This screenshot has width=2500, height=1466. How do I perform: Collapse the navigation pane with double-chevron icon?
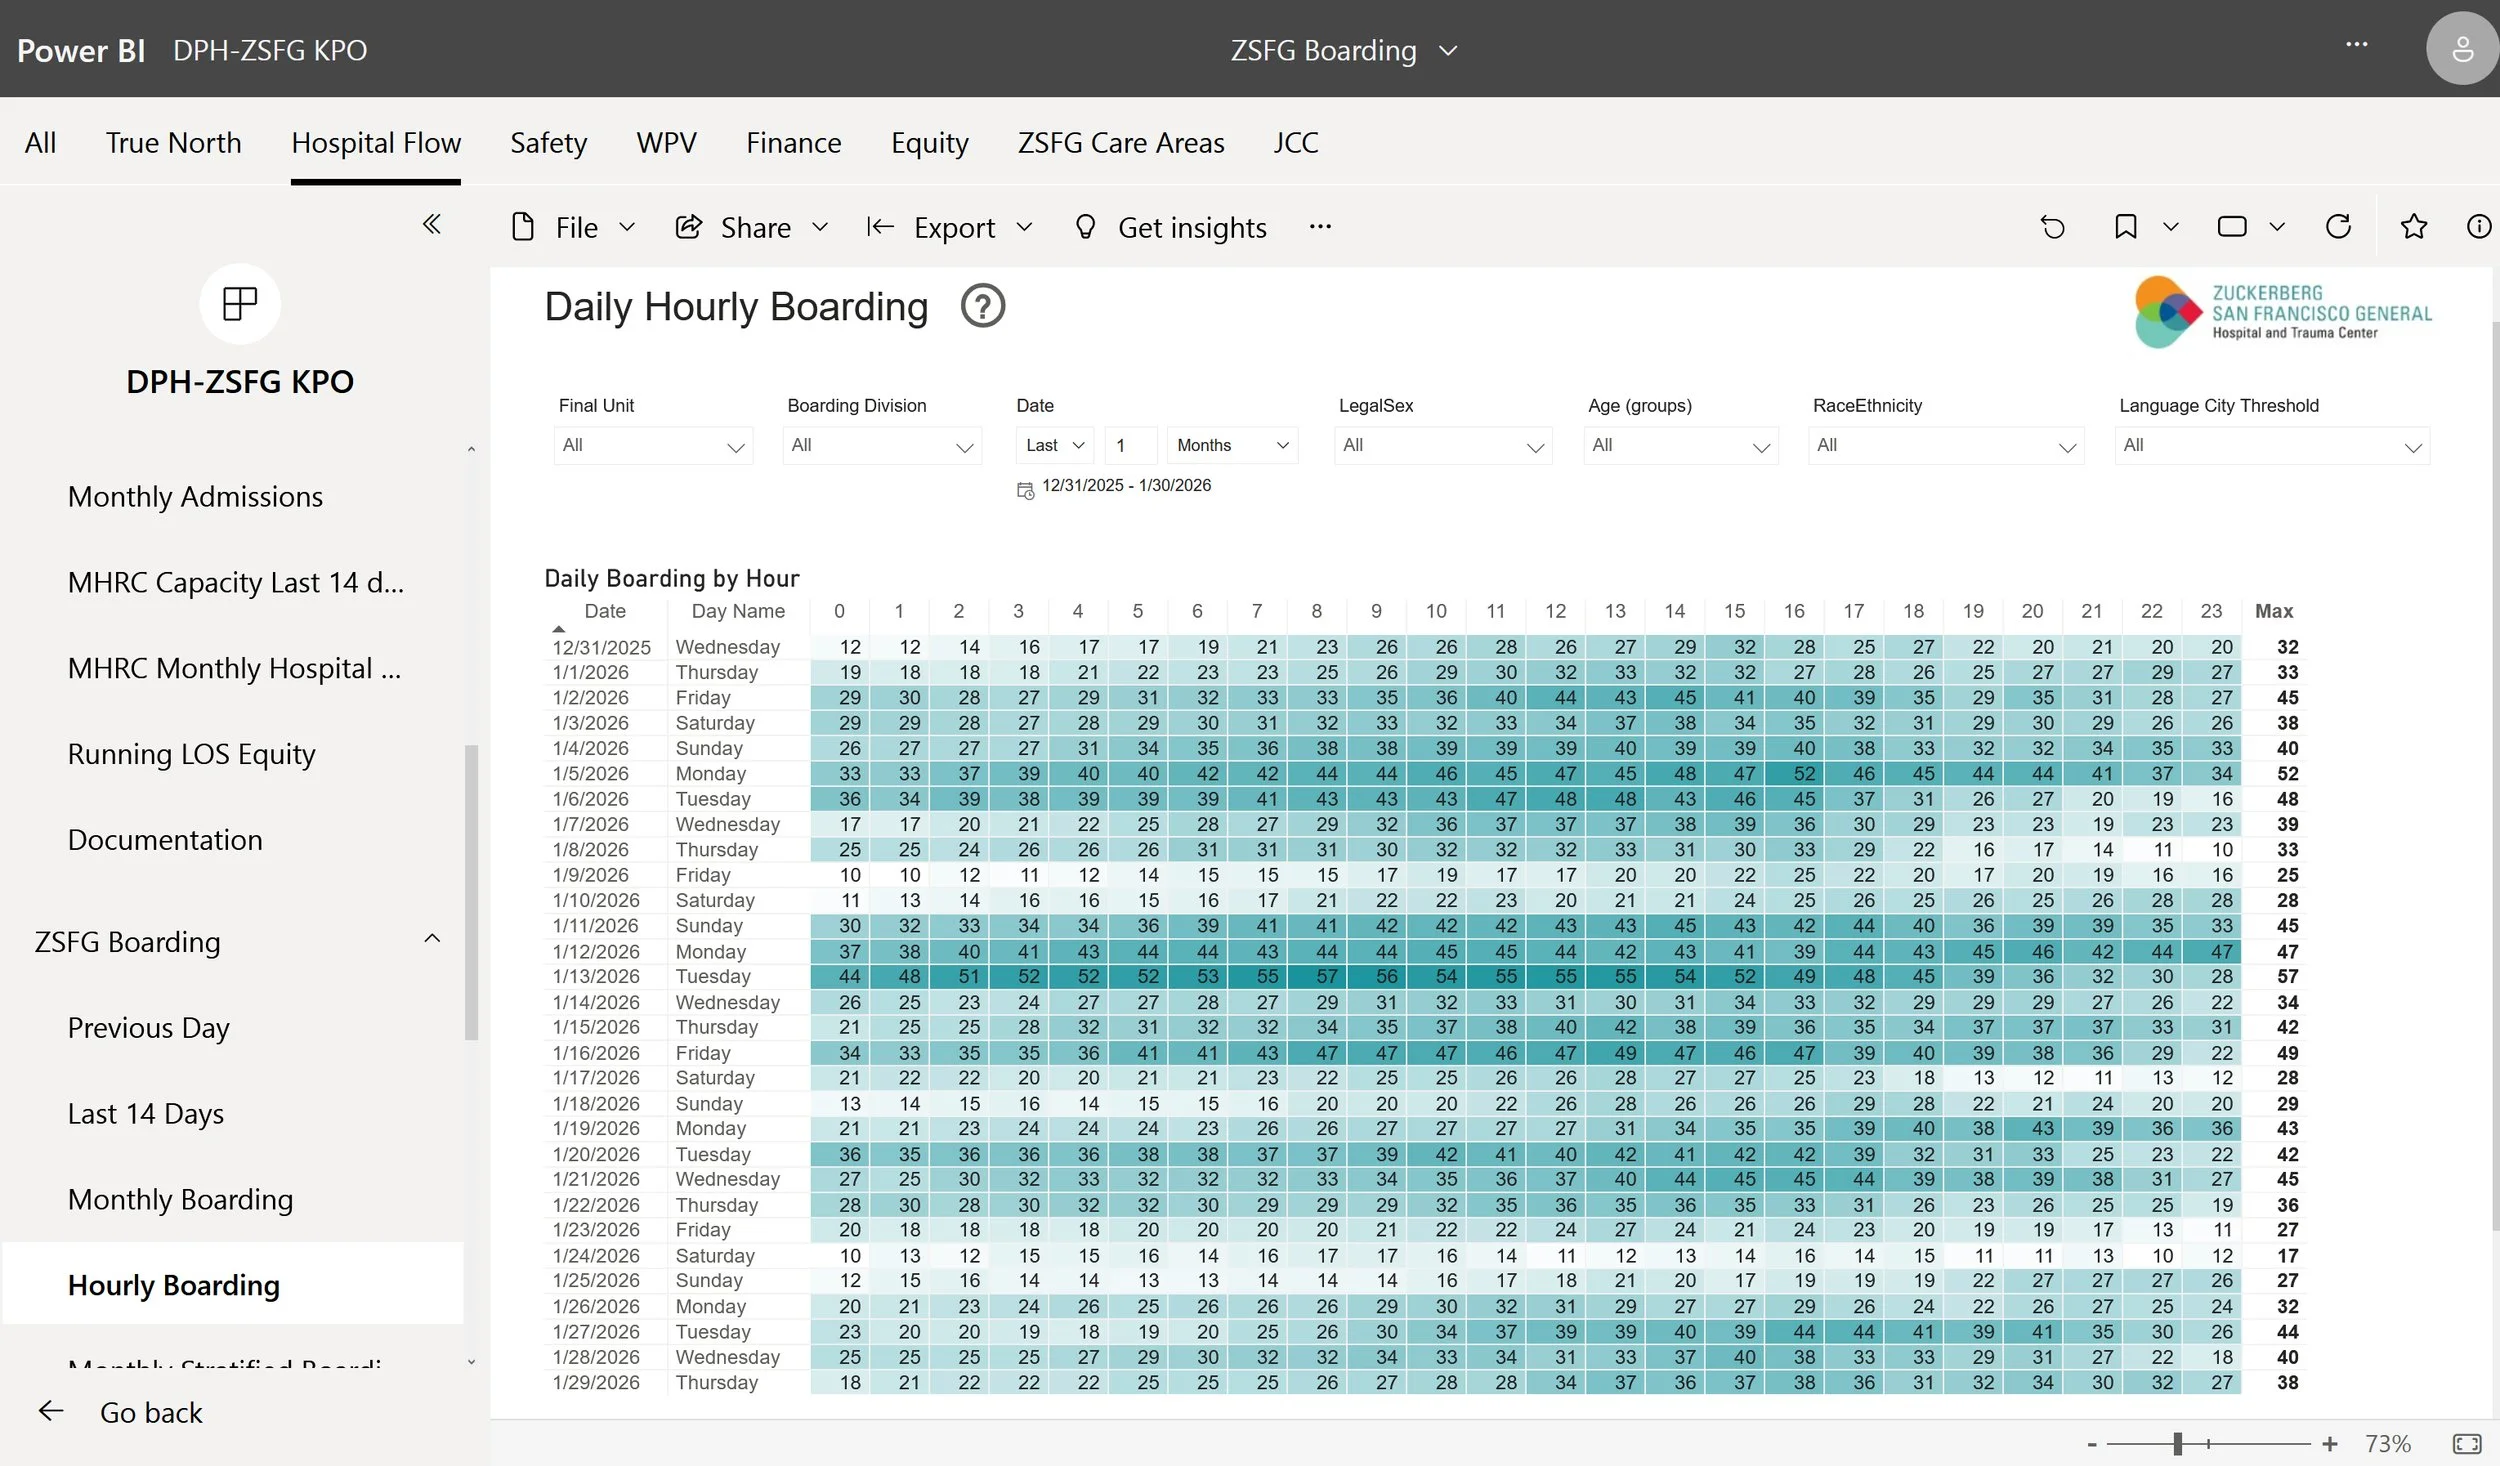coord(432,224)
